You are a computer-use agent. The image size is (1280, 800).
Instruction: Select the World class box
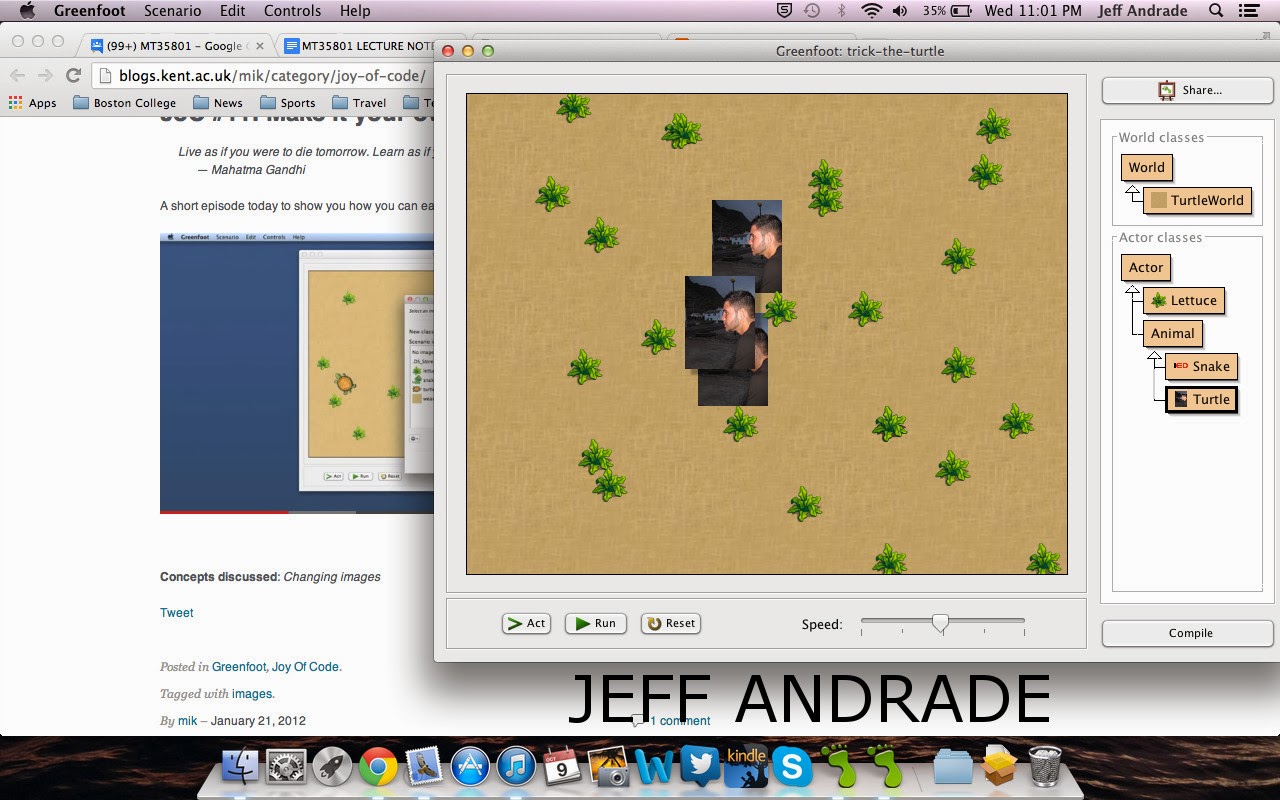coord(1146,167)
